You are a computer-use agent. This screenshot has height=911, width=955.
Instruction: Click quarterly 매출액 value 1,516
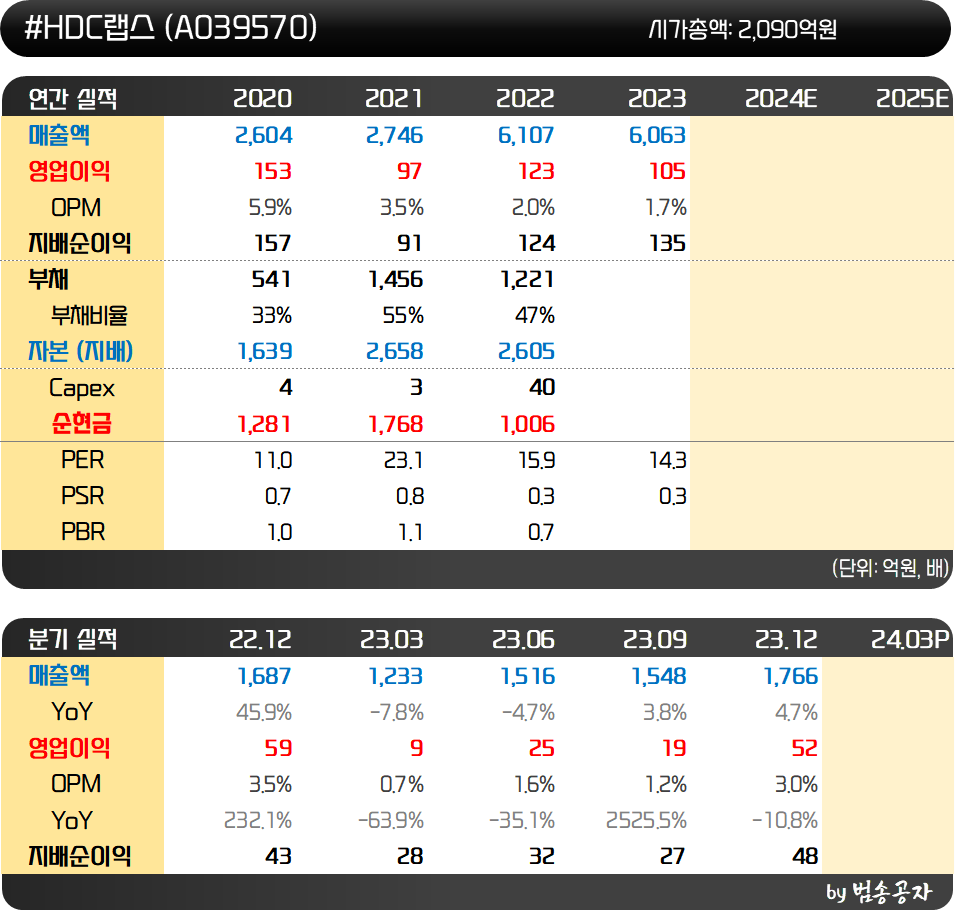[x=527, y=676]
